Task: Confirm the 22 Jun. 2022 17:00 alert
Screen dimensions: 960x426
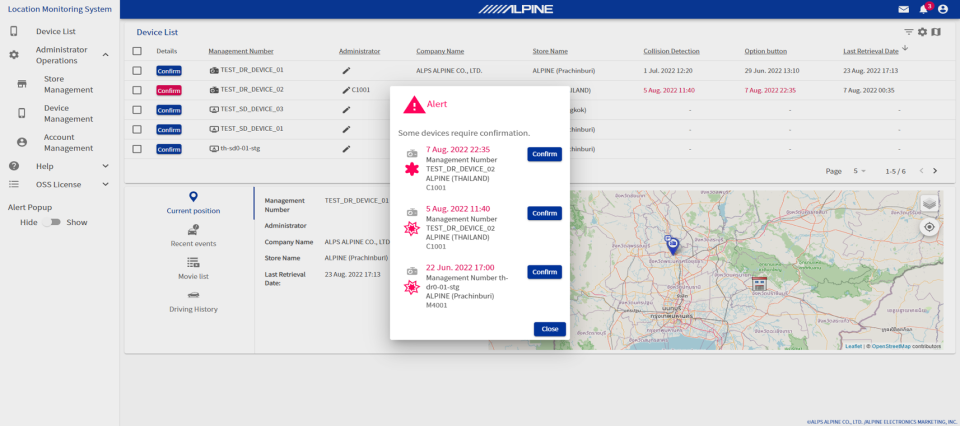Action: point(544,272)
